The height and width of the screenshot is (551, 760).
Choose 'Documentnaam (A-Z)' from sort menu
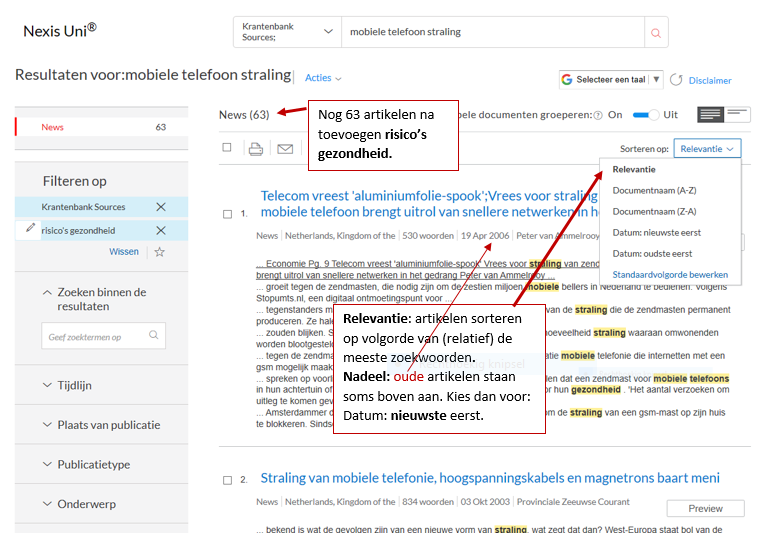click(654, 190)
